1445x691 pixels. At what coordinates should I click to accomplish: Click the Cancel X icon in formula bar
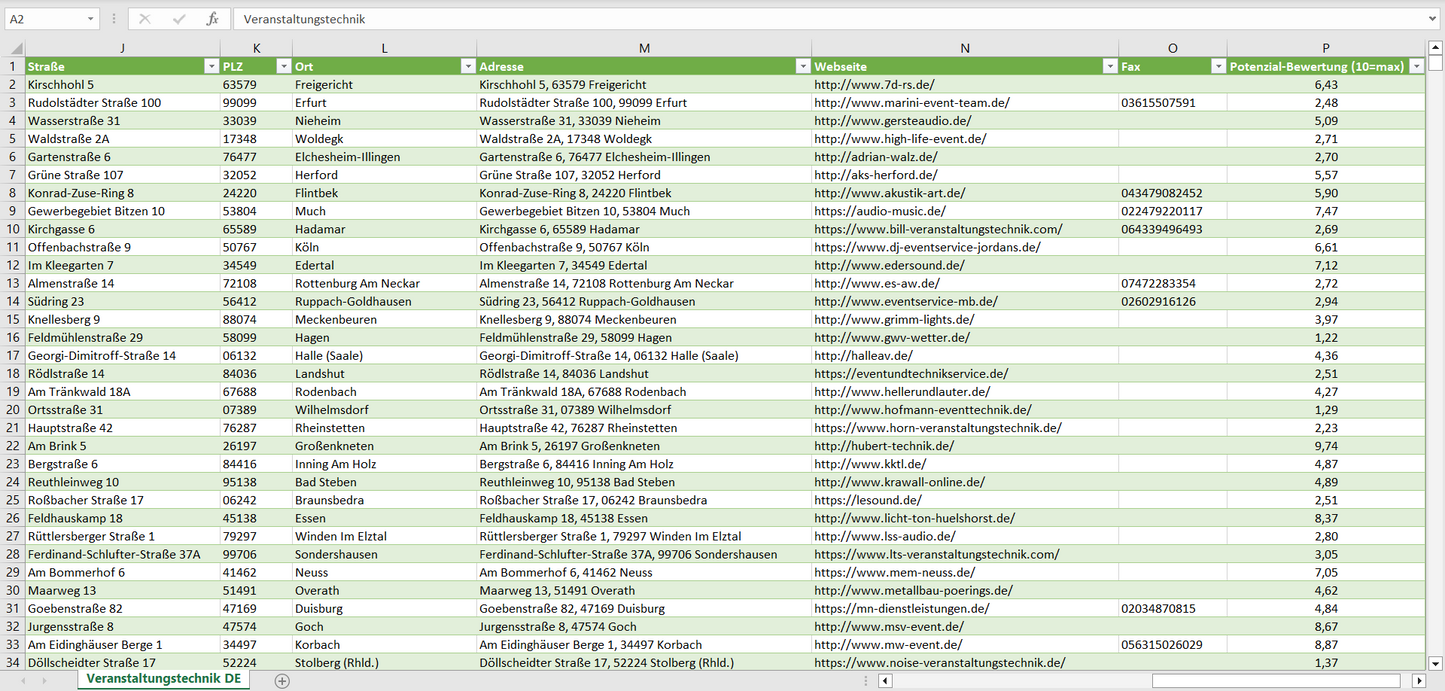coord(145,19)
